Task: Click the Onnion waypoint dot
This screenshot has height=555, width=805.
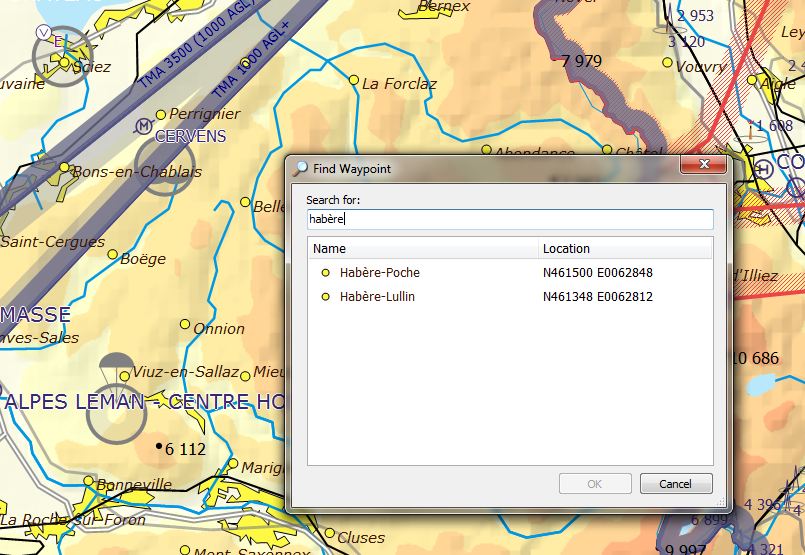Action: tap(185, 324)
